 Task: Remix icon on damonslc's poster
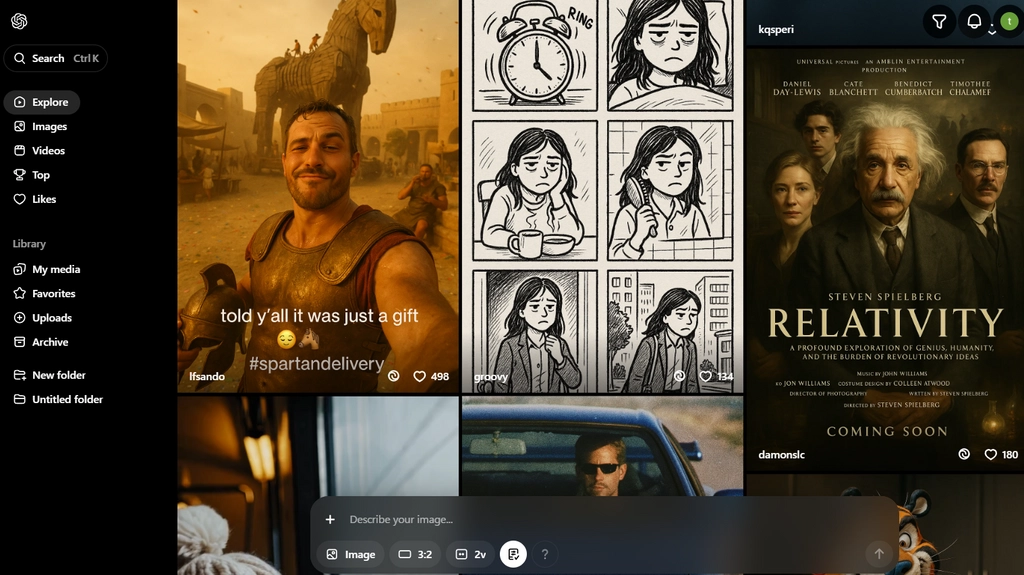tap(964, 454)
